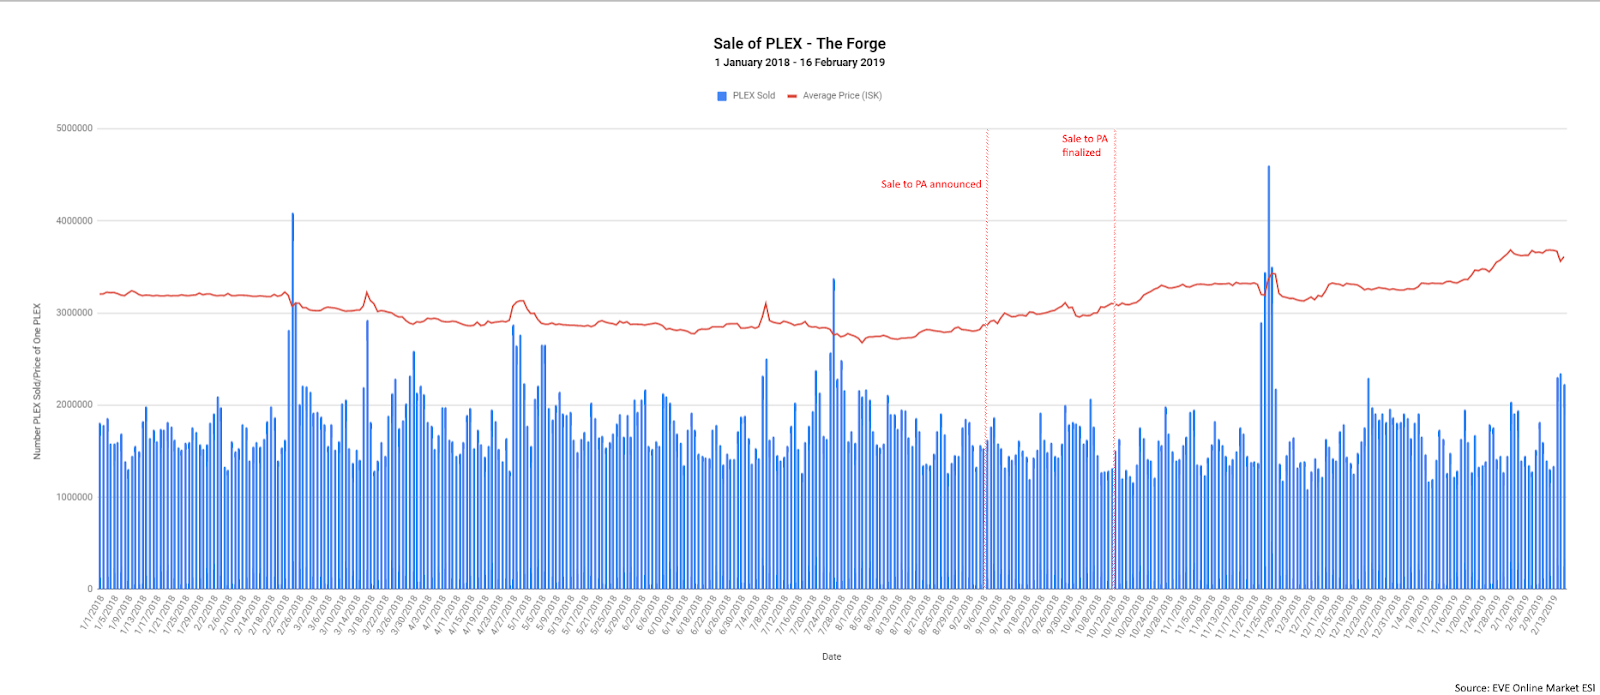Click the tallest blue bar in late November 2018

1268,377
